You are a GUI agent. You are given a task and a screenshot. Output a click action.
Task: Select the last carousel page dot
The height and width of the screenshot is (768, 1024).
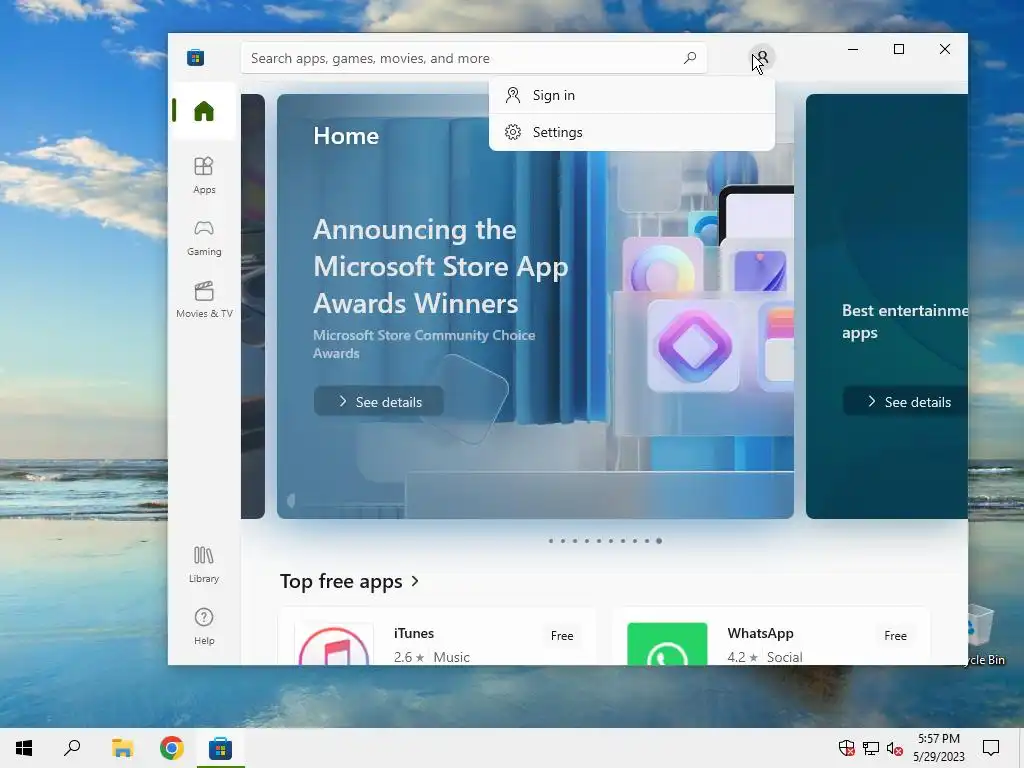tap(659, 541)
